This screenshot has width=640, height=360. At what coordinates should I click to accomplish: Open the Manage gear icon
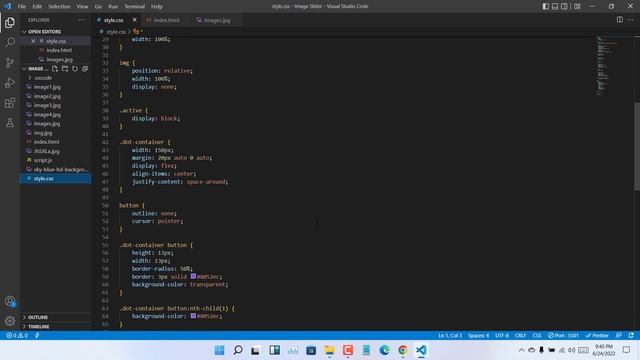coord(10,321)
